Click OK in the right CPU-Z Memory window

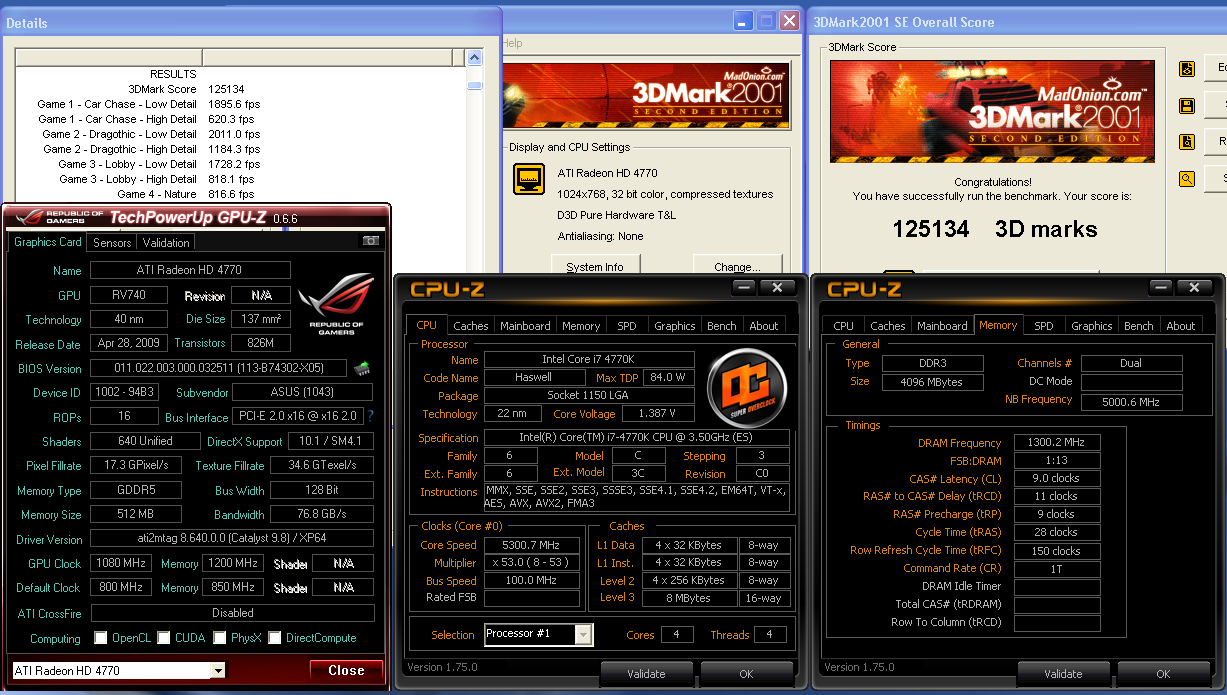click(1163, 674)
